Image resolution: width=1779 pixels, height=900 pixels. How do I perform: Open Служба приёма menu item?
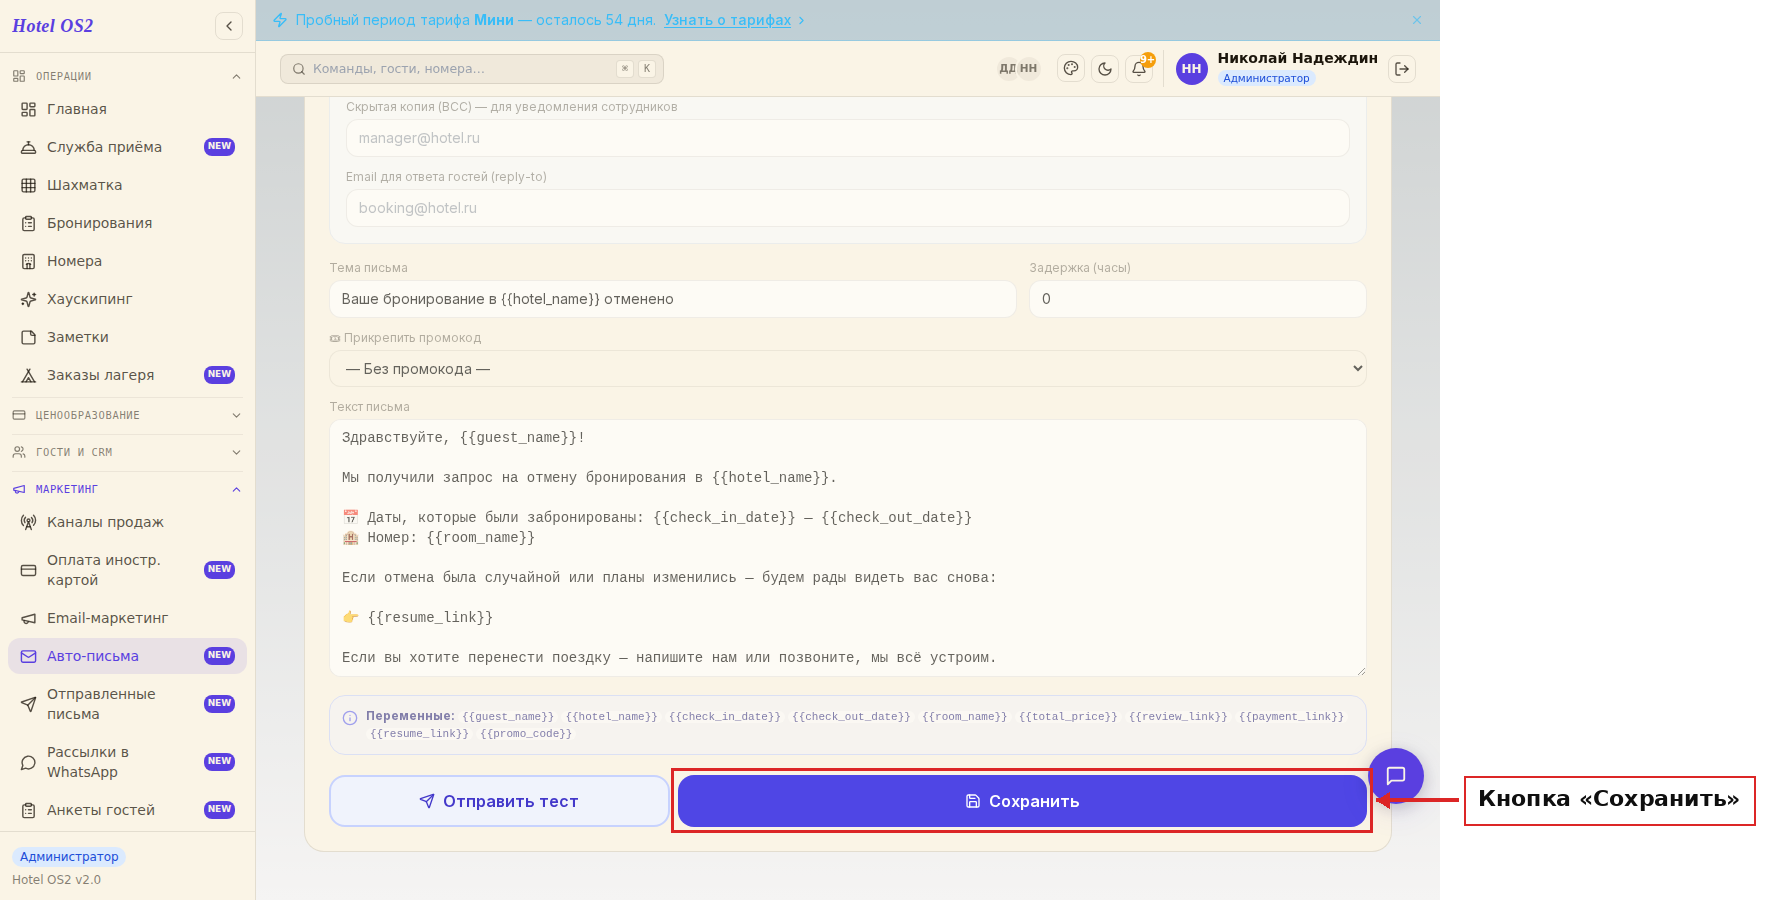[127, 147]
